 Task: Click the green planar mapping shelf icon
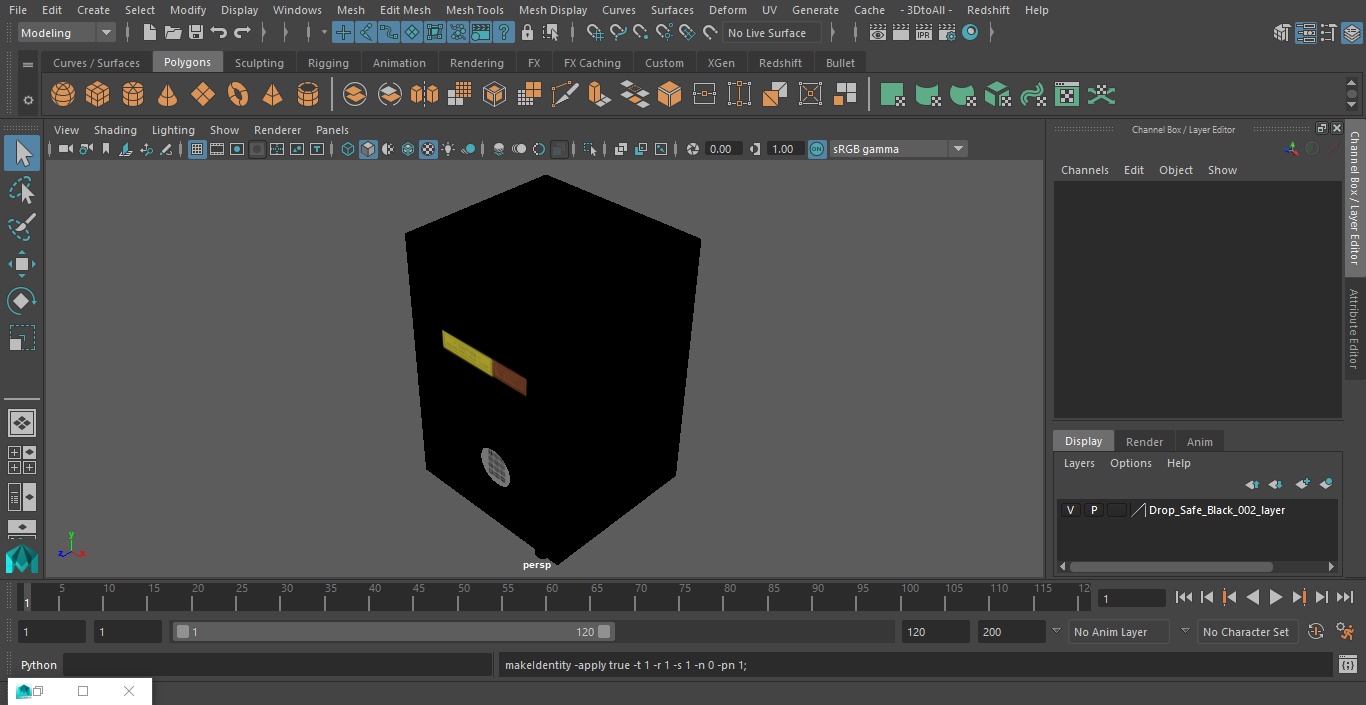[x=892, y=95]
